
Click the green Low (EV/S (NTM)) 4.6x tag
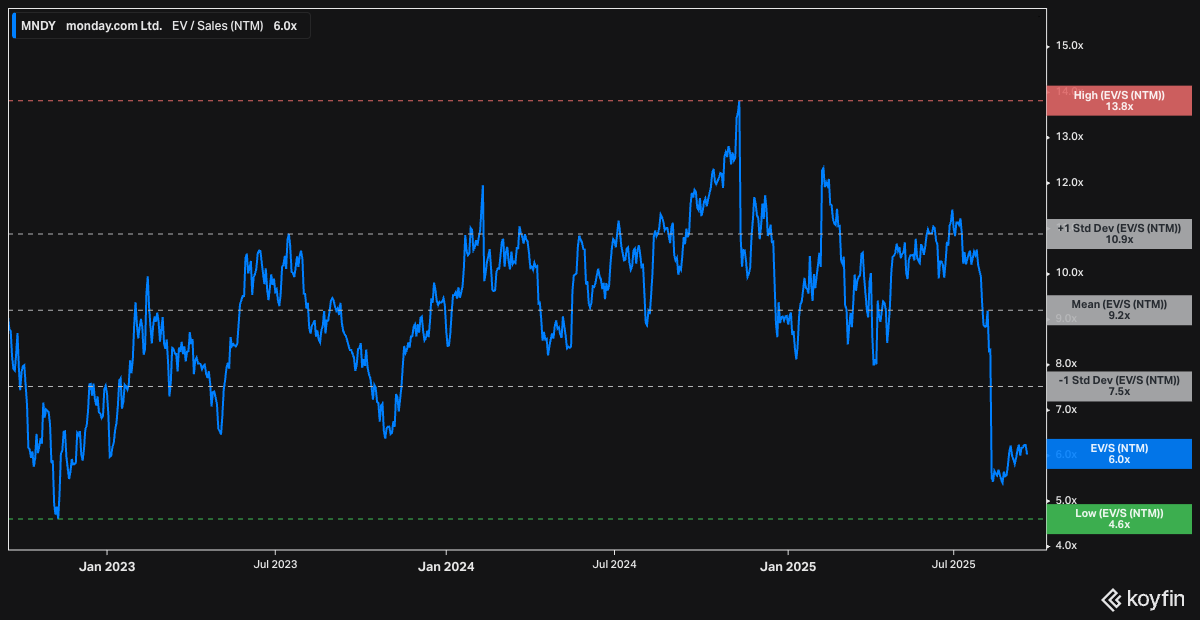[1119, 519]
